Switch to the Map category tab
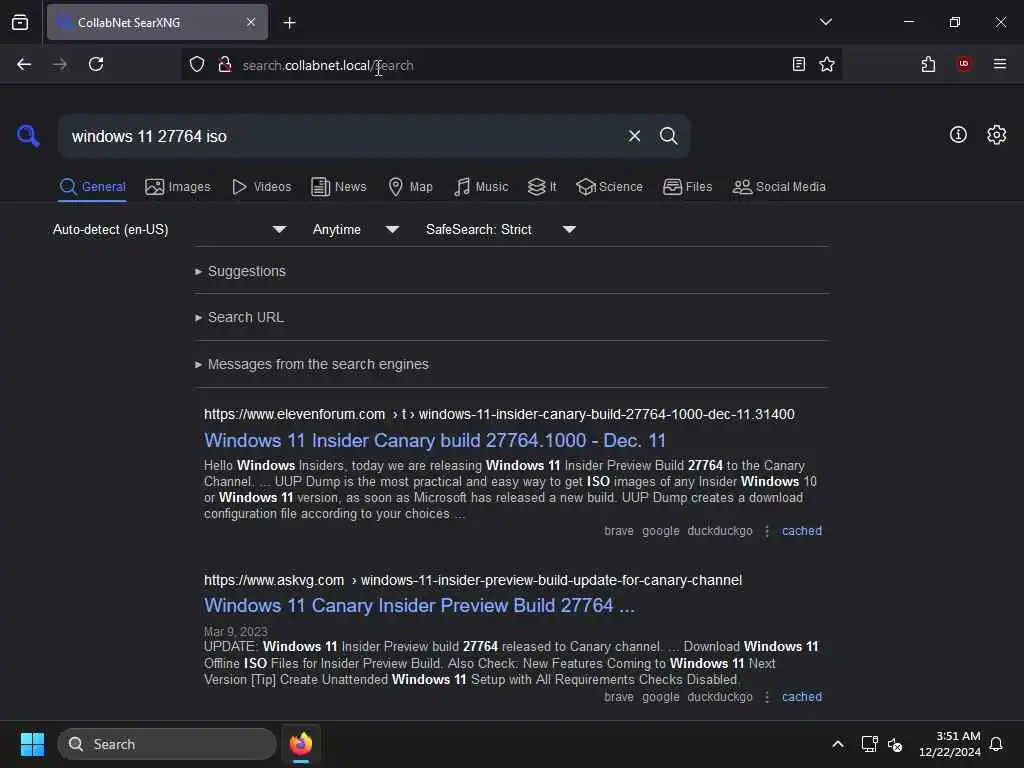This screenshot has width=1024, height=768. pos(410,187)
